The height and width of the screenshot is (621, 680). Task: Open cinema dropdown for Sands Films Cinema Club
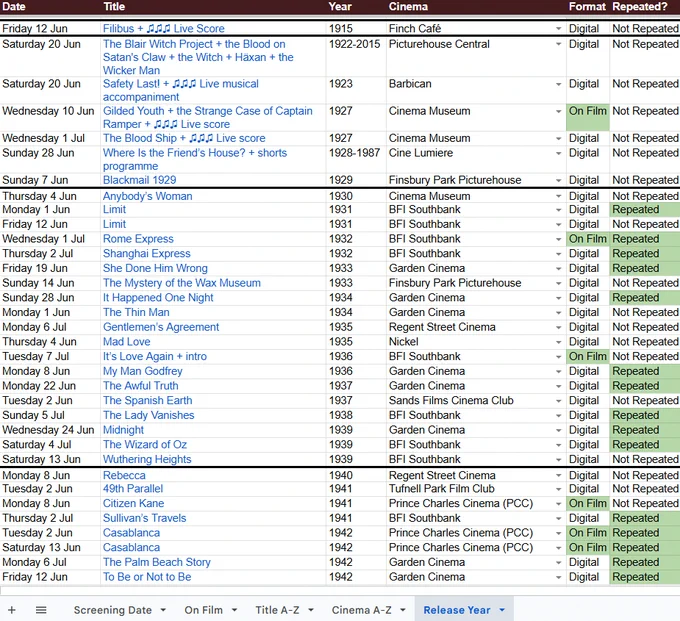tap(559, 401)
